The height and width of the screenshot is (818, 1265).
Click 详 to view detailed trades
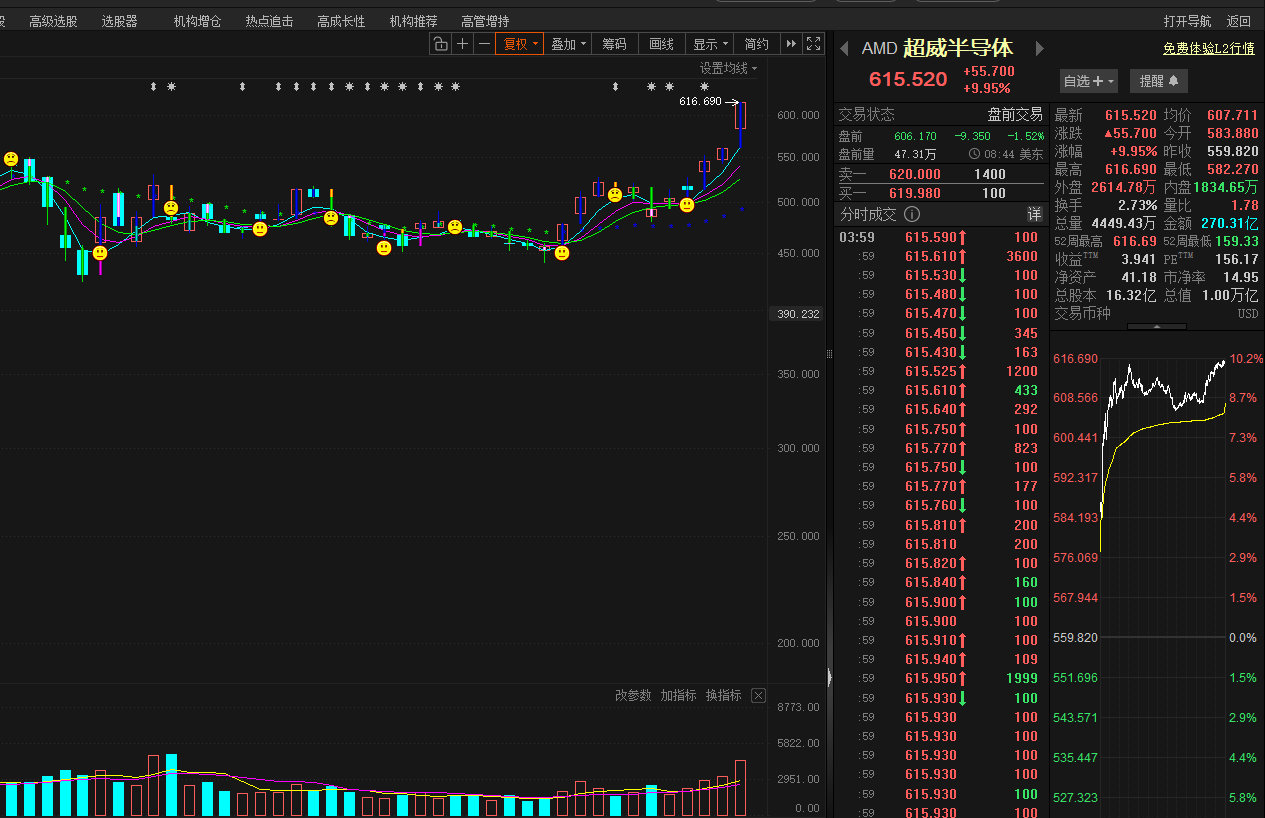point(1035,214)
